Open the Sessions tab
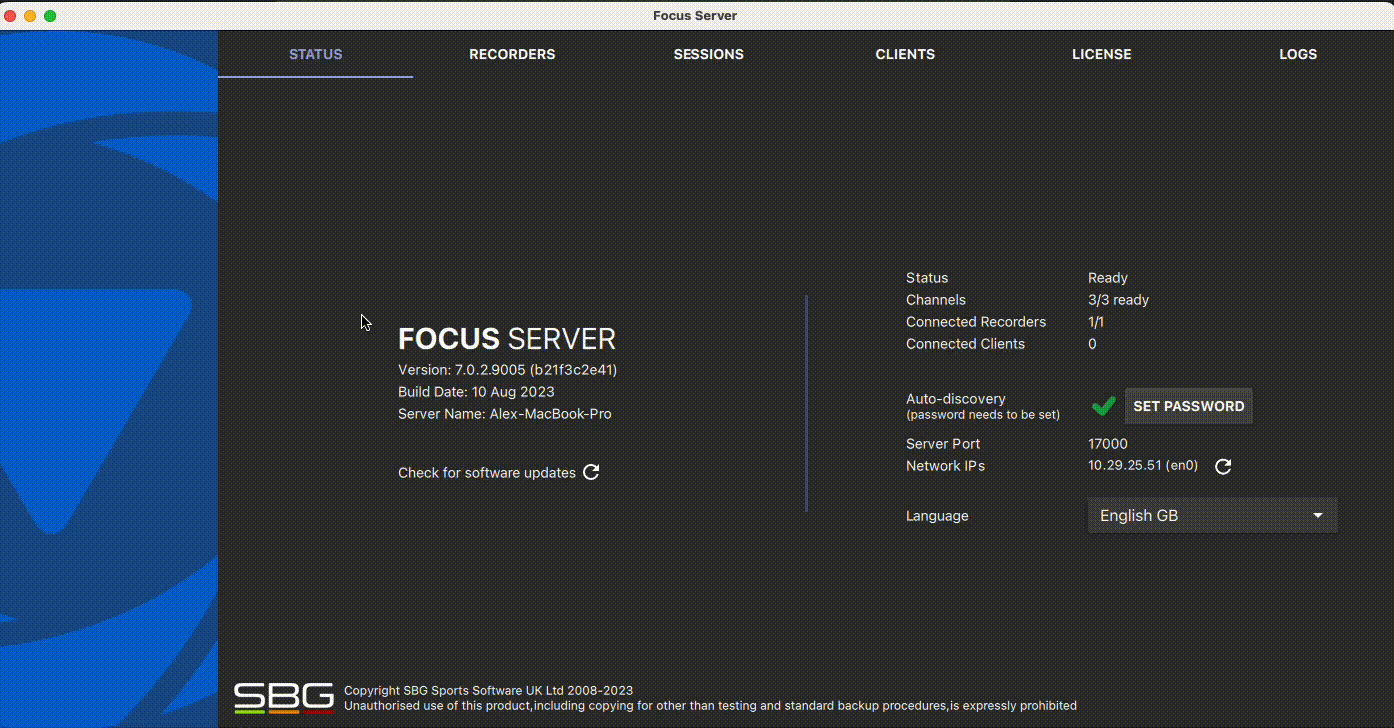 (x=708, y=54)
